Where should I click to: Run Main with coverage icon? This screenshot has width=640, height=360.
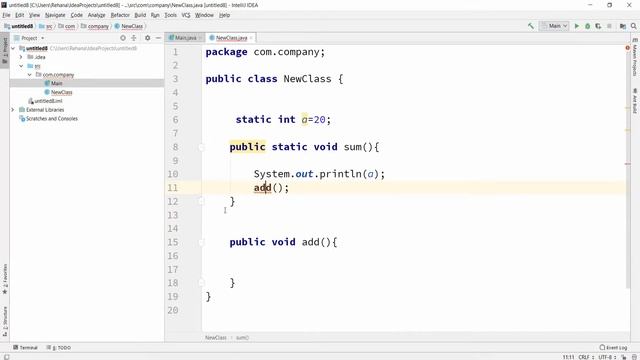coord(598,26)
